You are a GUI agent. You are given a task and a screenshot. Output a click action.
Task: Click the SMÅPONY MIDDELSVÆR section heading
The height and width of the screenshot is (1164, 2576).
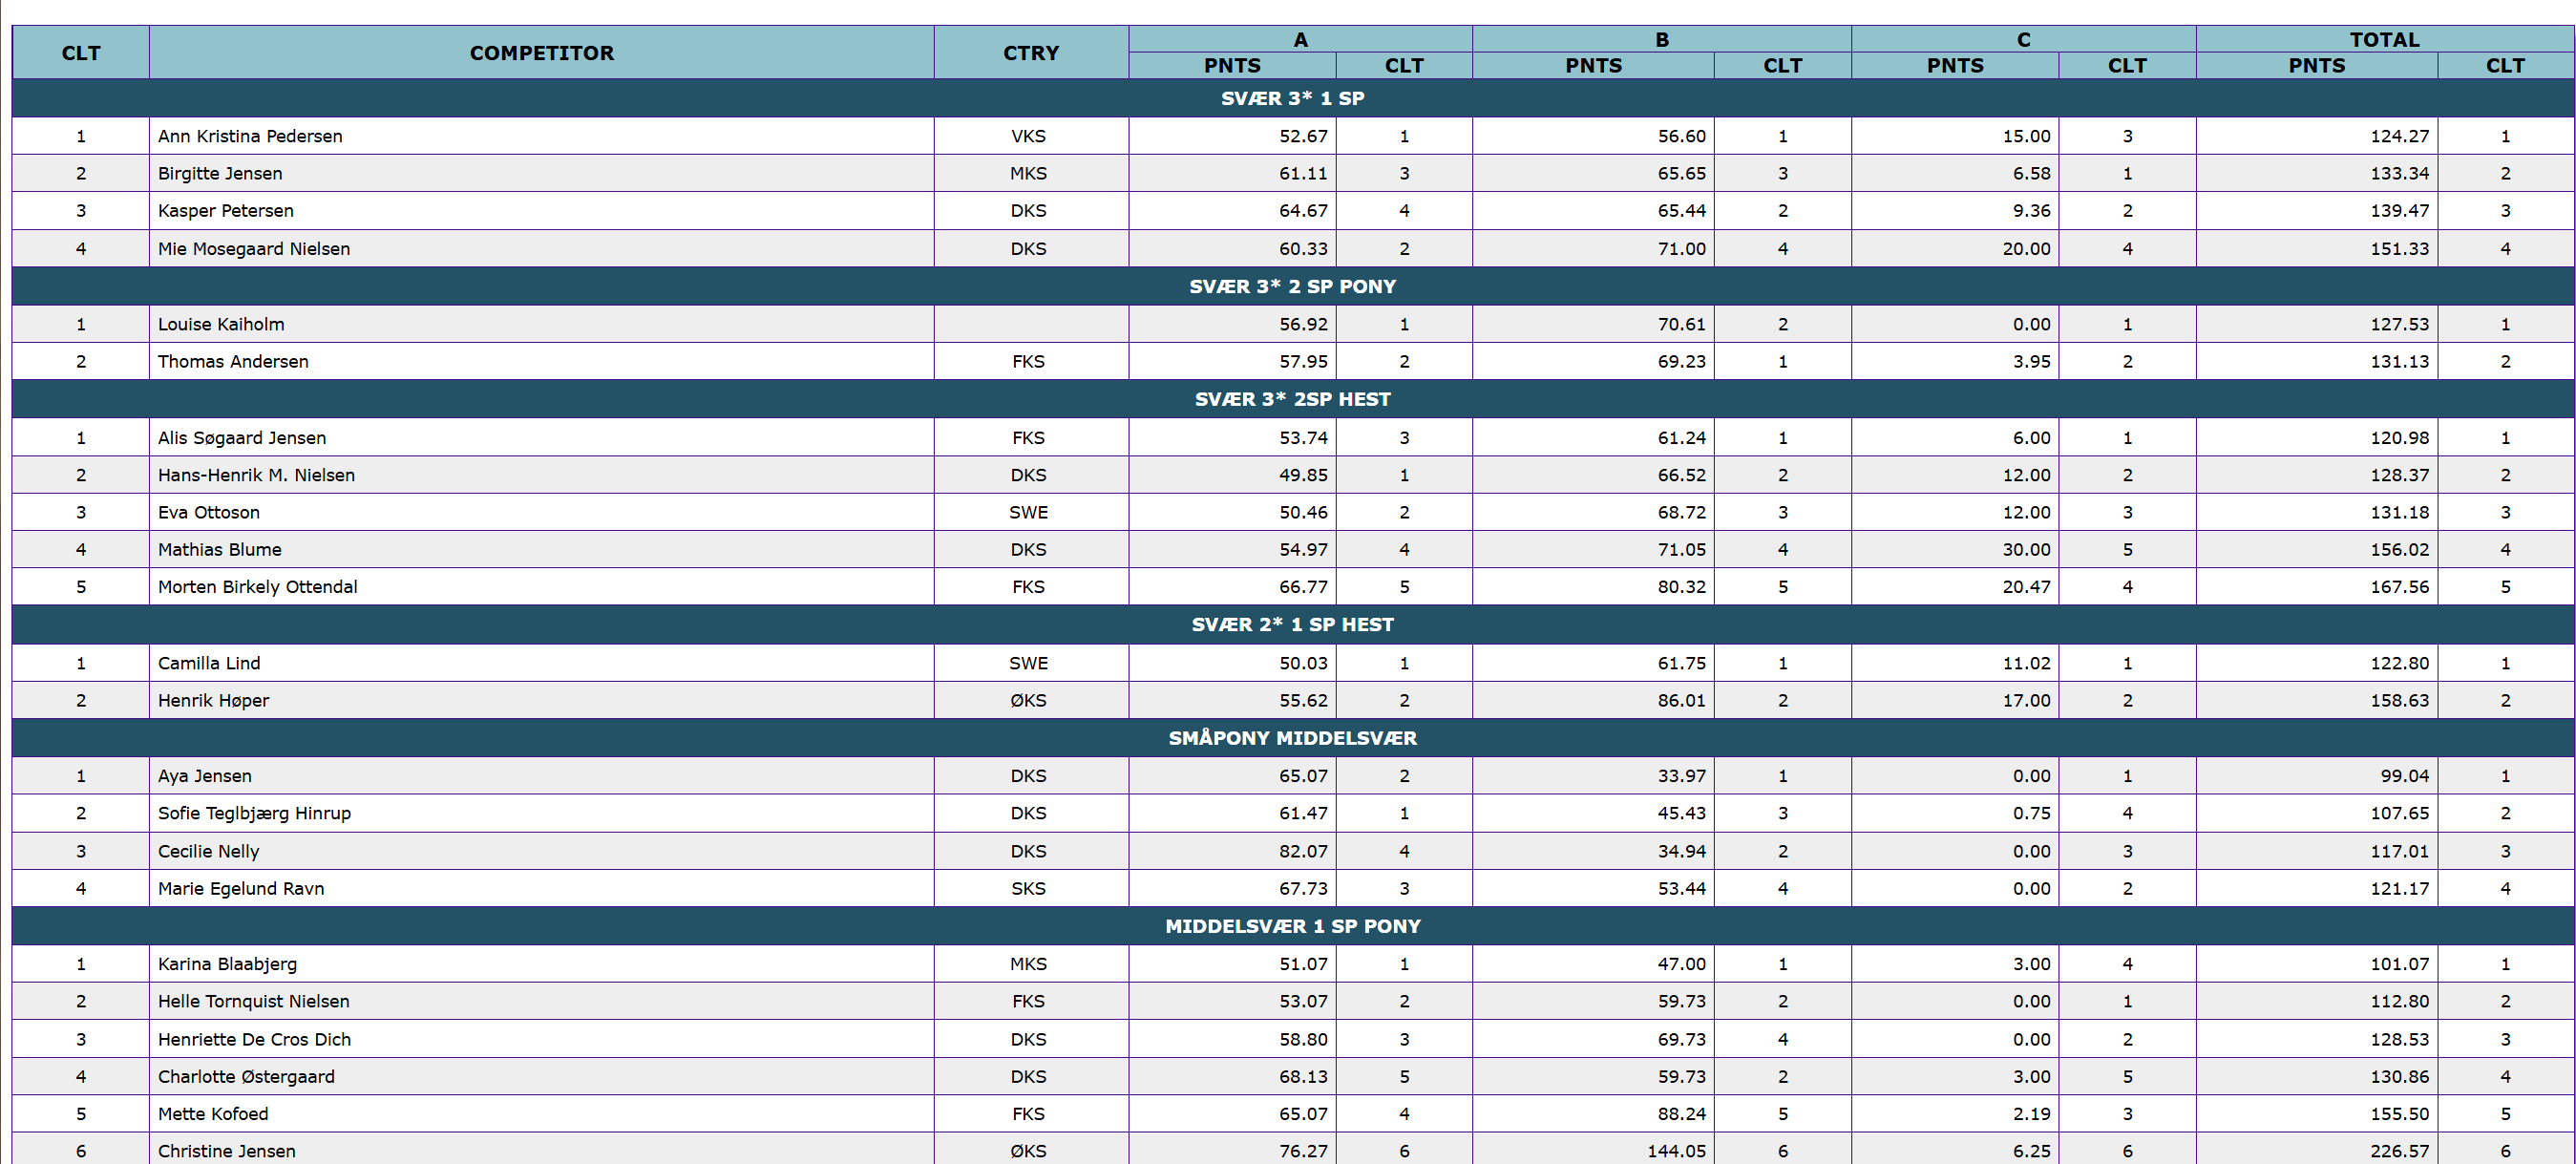pyautogui.click(x=1292, y=738)
